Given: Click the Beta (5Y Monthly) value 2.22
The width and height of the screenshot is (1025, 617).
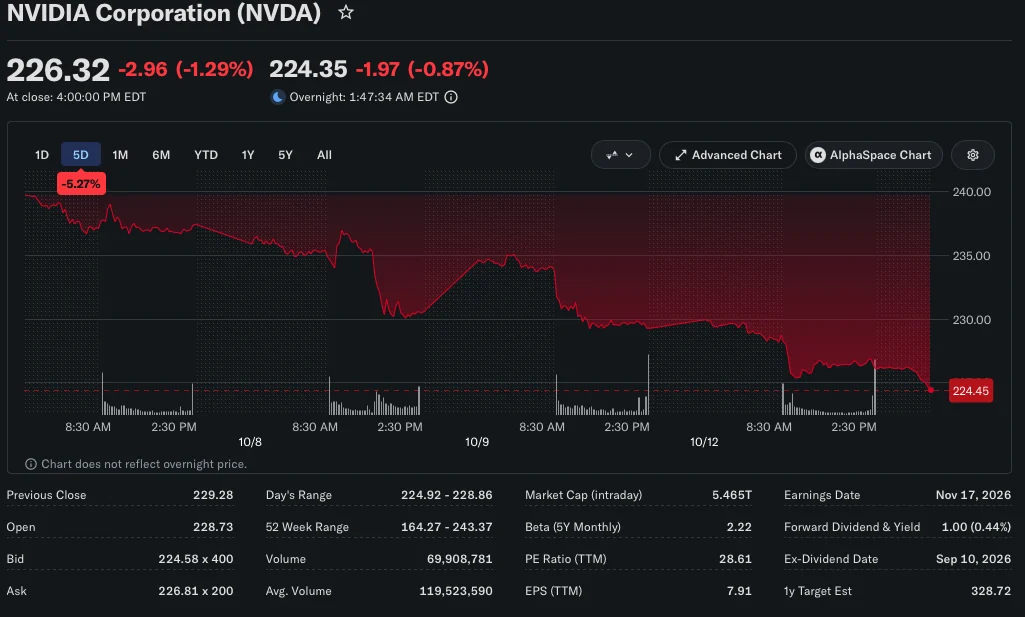Looking at the screenshot, I should pyautogui.click(x=739, y=527).
